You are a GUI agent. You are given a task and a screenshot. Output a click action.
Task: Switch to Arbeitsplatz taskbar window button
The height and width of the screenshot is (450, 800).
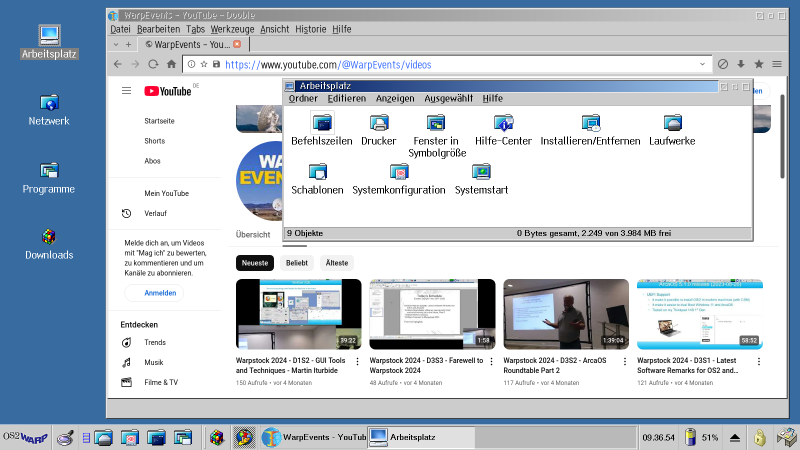[421, 437]
